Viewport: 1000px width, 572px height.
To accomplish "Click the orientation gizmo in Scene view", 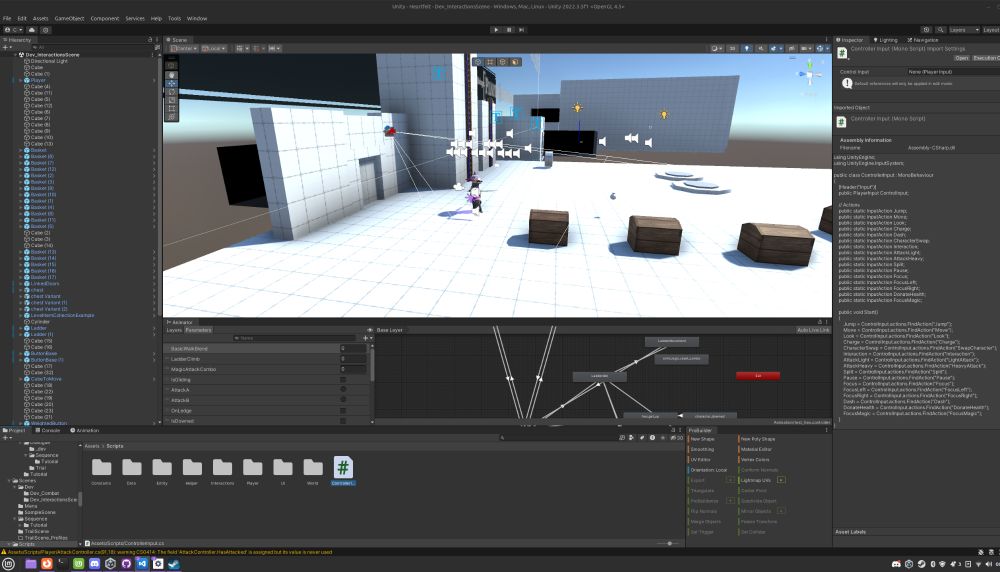I will pyautogui.click(x=809, y=75).
